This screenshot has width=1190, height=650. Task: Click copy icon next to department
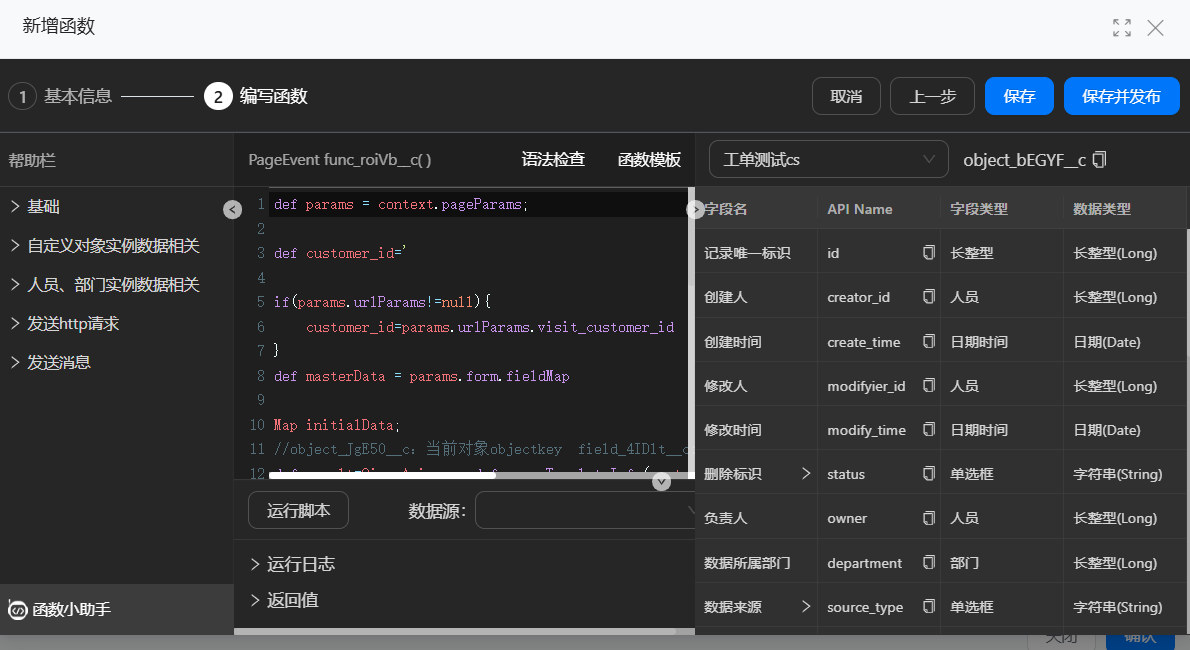pos(929,563)
